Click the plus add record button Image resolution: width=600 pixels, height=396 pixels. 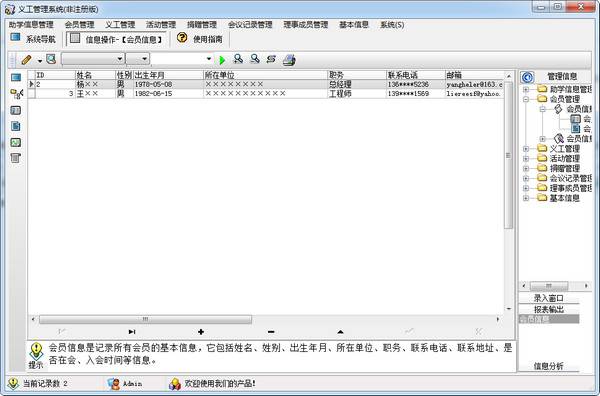click(201, 332)
